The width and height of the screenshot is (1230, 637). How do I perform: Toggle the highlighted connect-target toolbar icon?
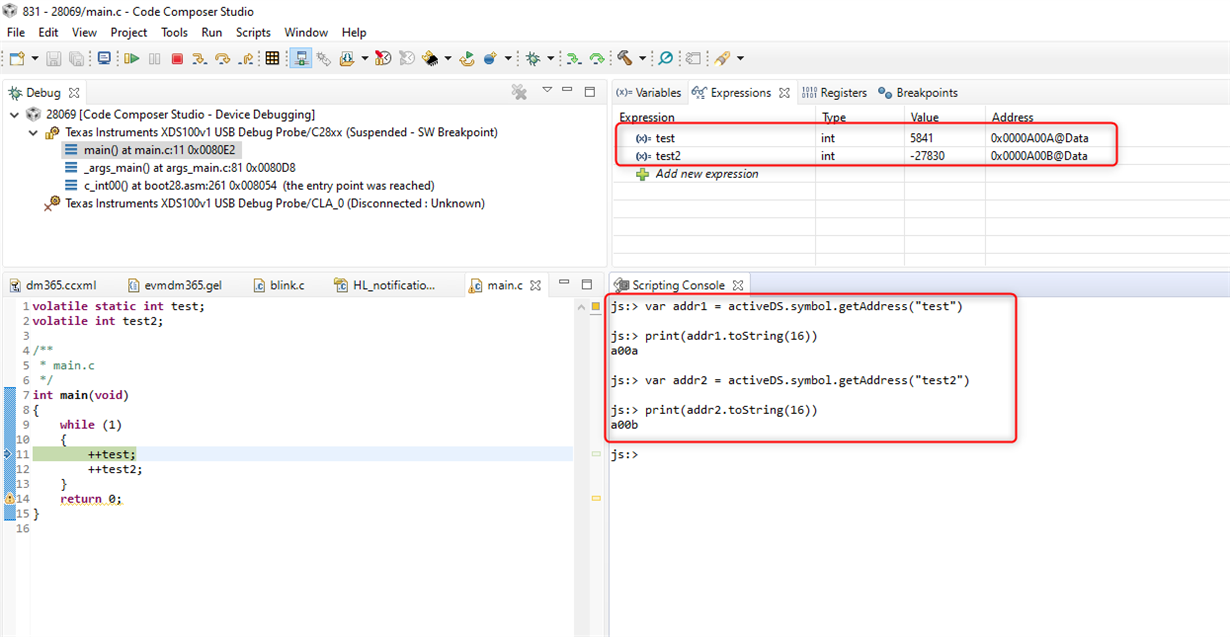[301, 59]
